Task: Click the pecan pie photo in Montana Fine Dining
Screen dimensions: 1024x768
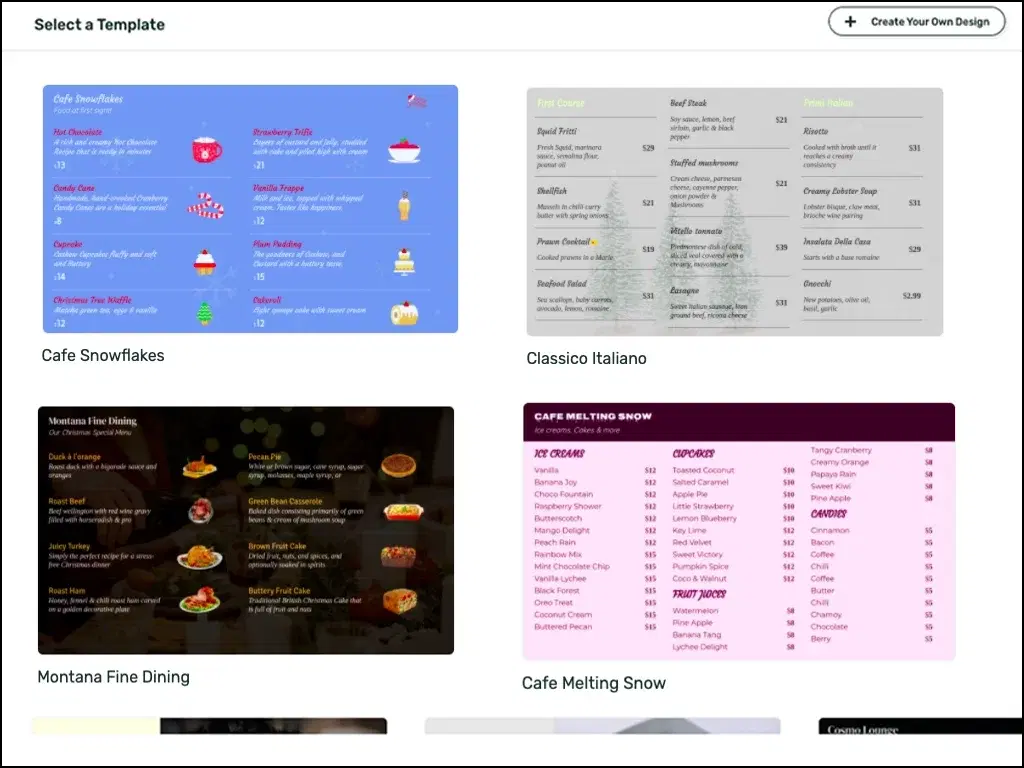Action: click(x=400, y=465)
